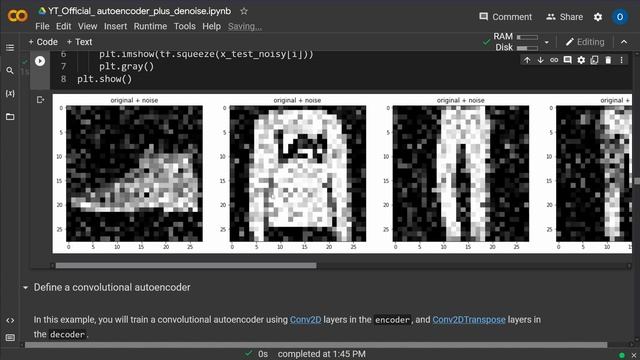Click the noisy trousers image plot

(x=461, y=173)
